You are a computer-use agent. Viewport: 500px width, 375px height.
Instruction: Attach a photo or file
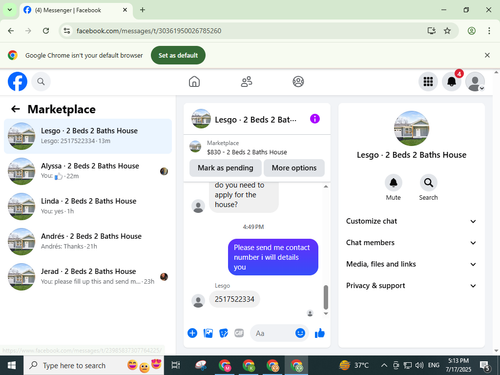point(208,333)
